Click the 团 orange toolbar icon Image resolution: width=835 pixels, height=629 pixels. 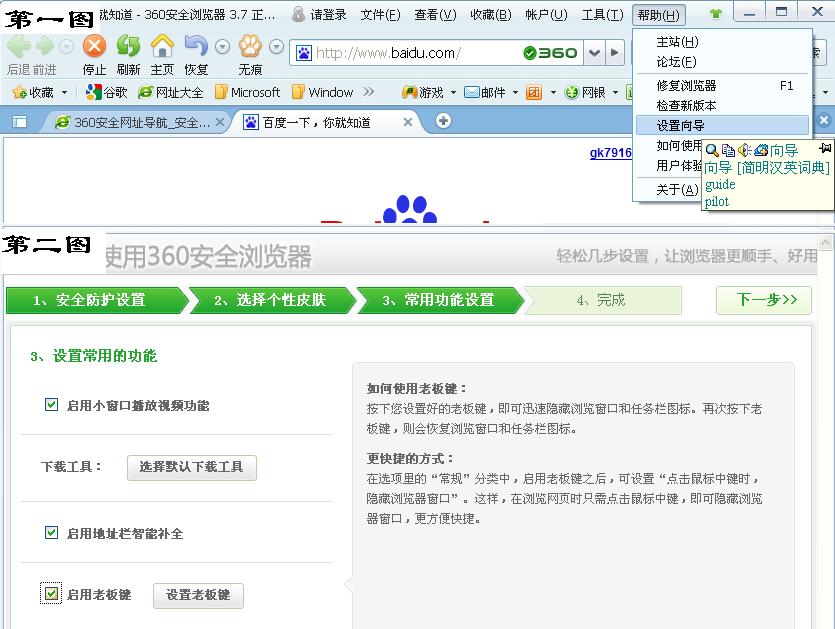534,92
